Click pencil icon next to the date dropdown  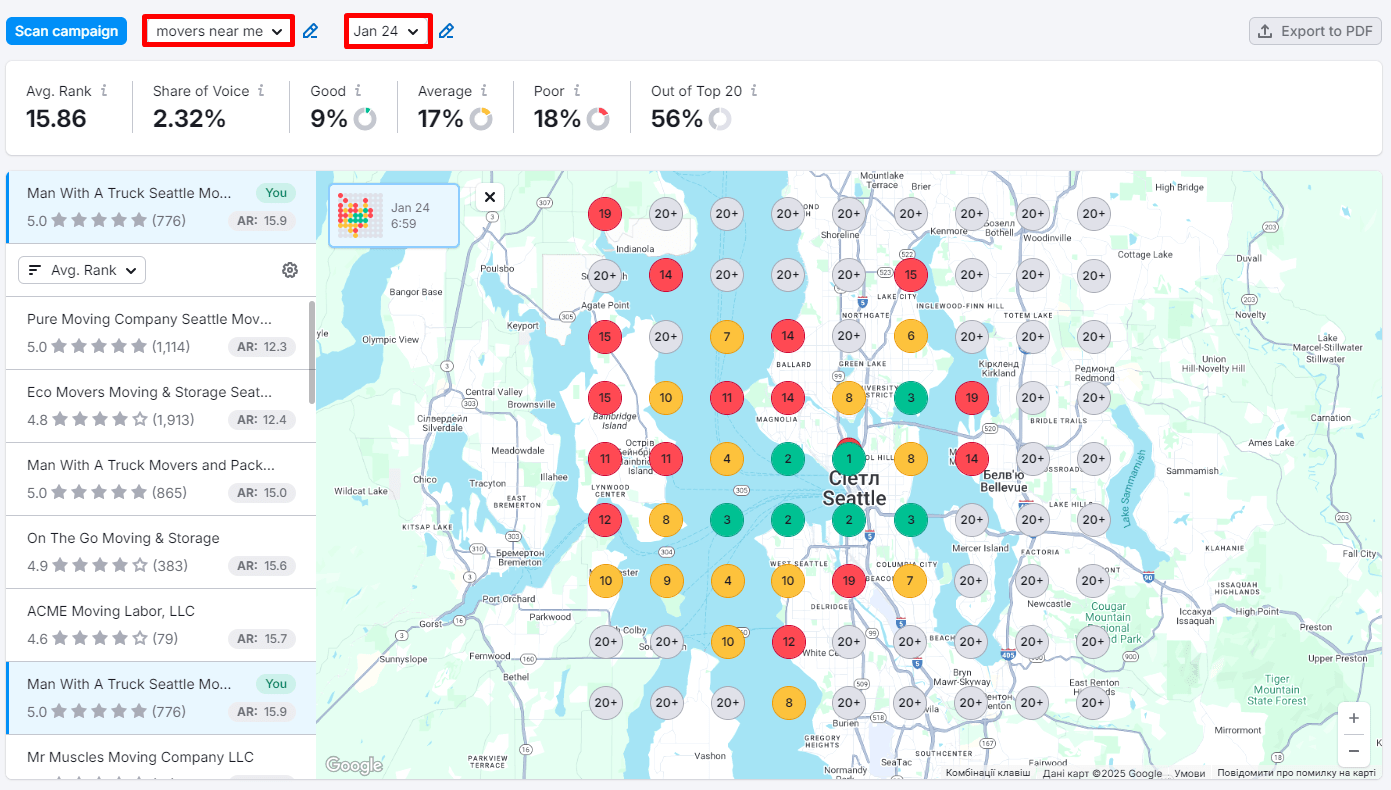click(x=446, y=31)
